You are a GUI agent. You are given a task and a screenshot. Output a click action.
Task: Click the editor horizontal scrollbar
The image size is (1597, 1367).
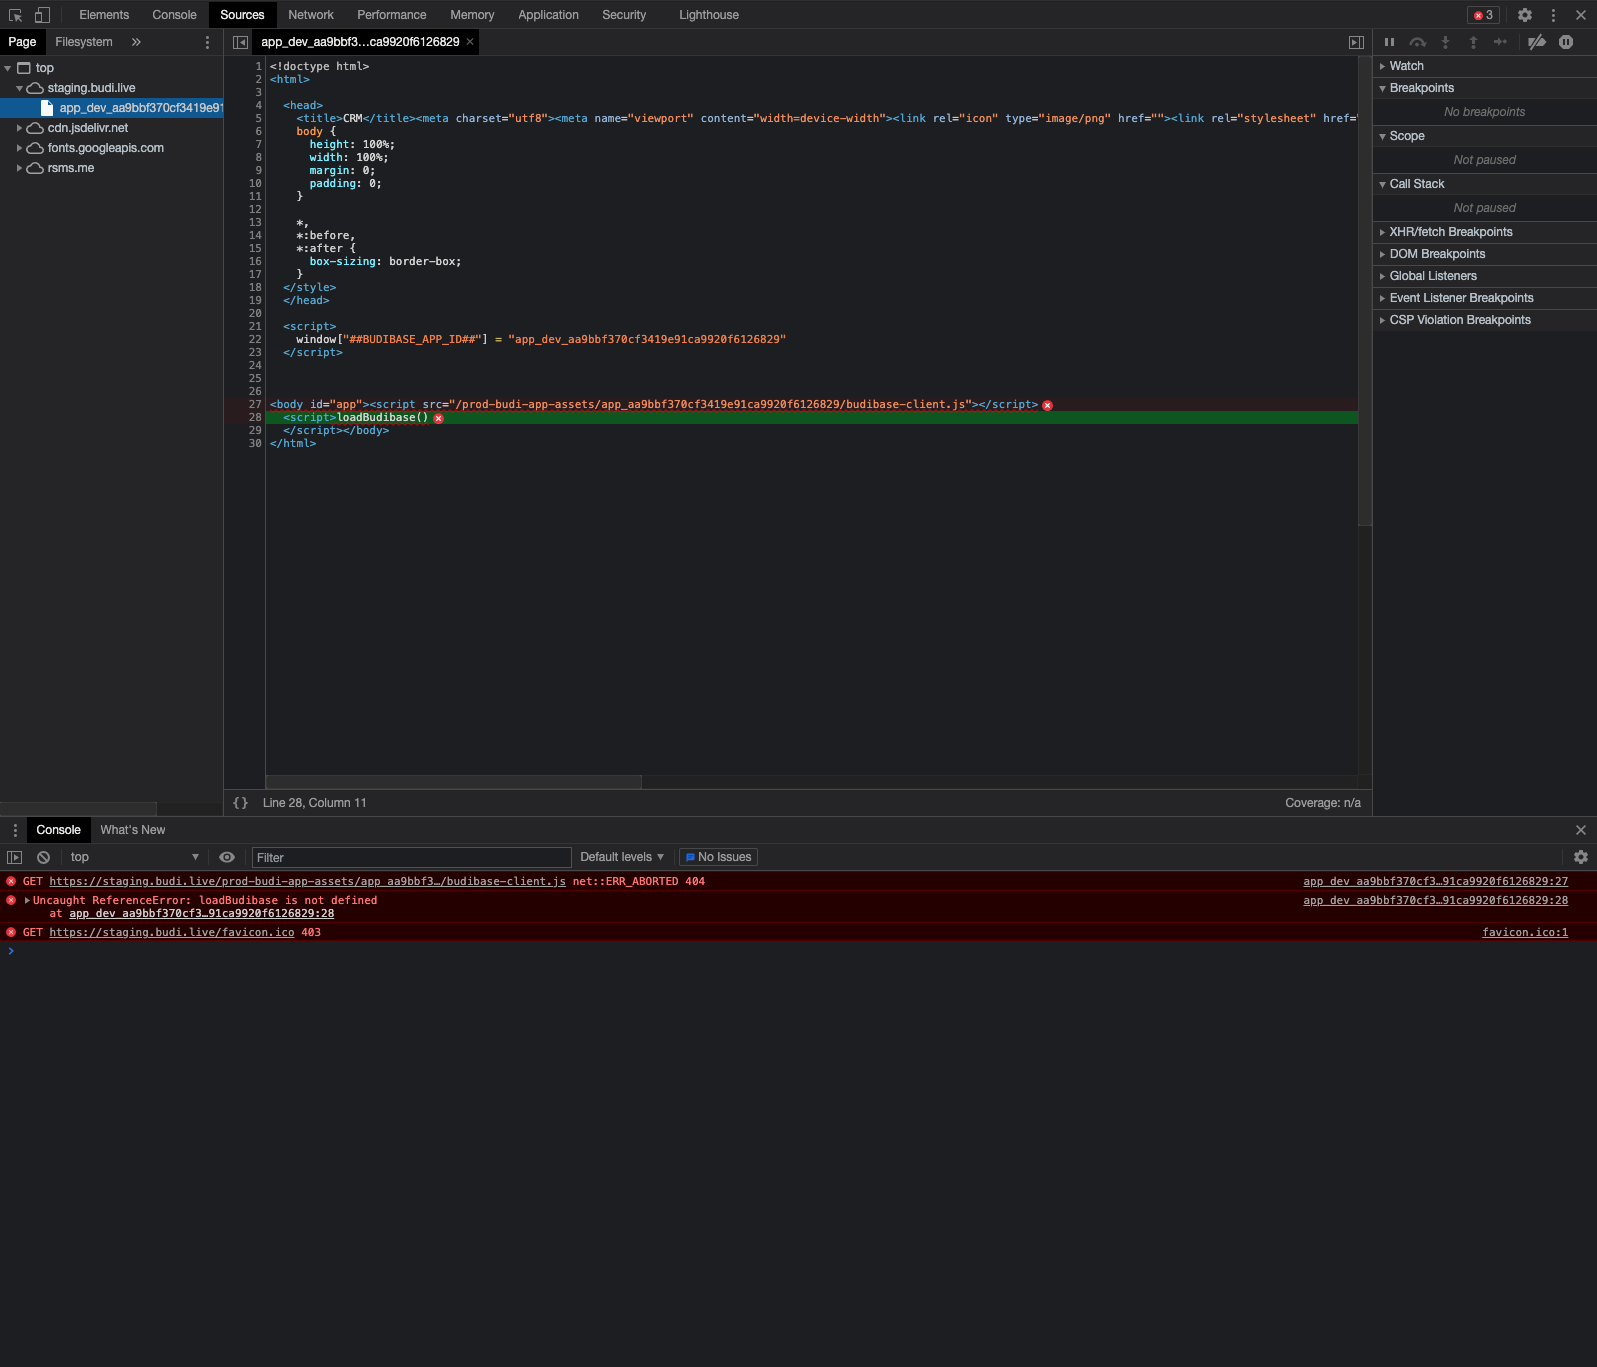point(454,782)
